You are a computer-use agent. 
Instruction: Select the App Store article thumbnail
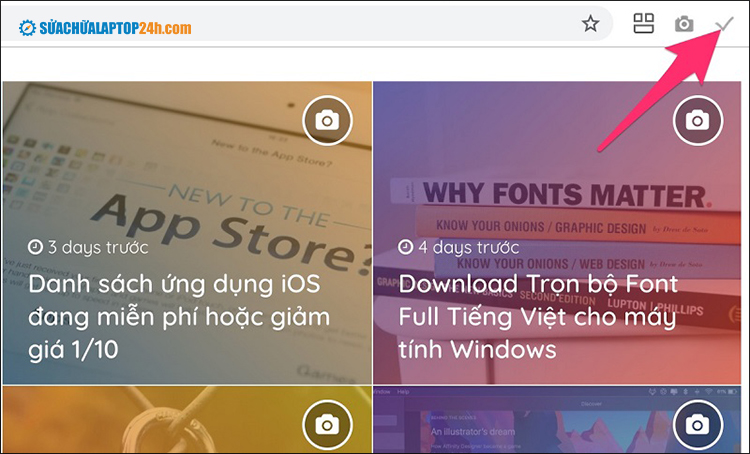click(187, 233)
